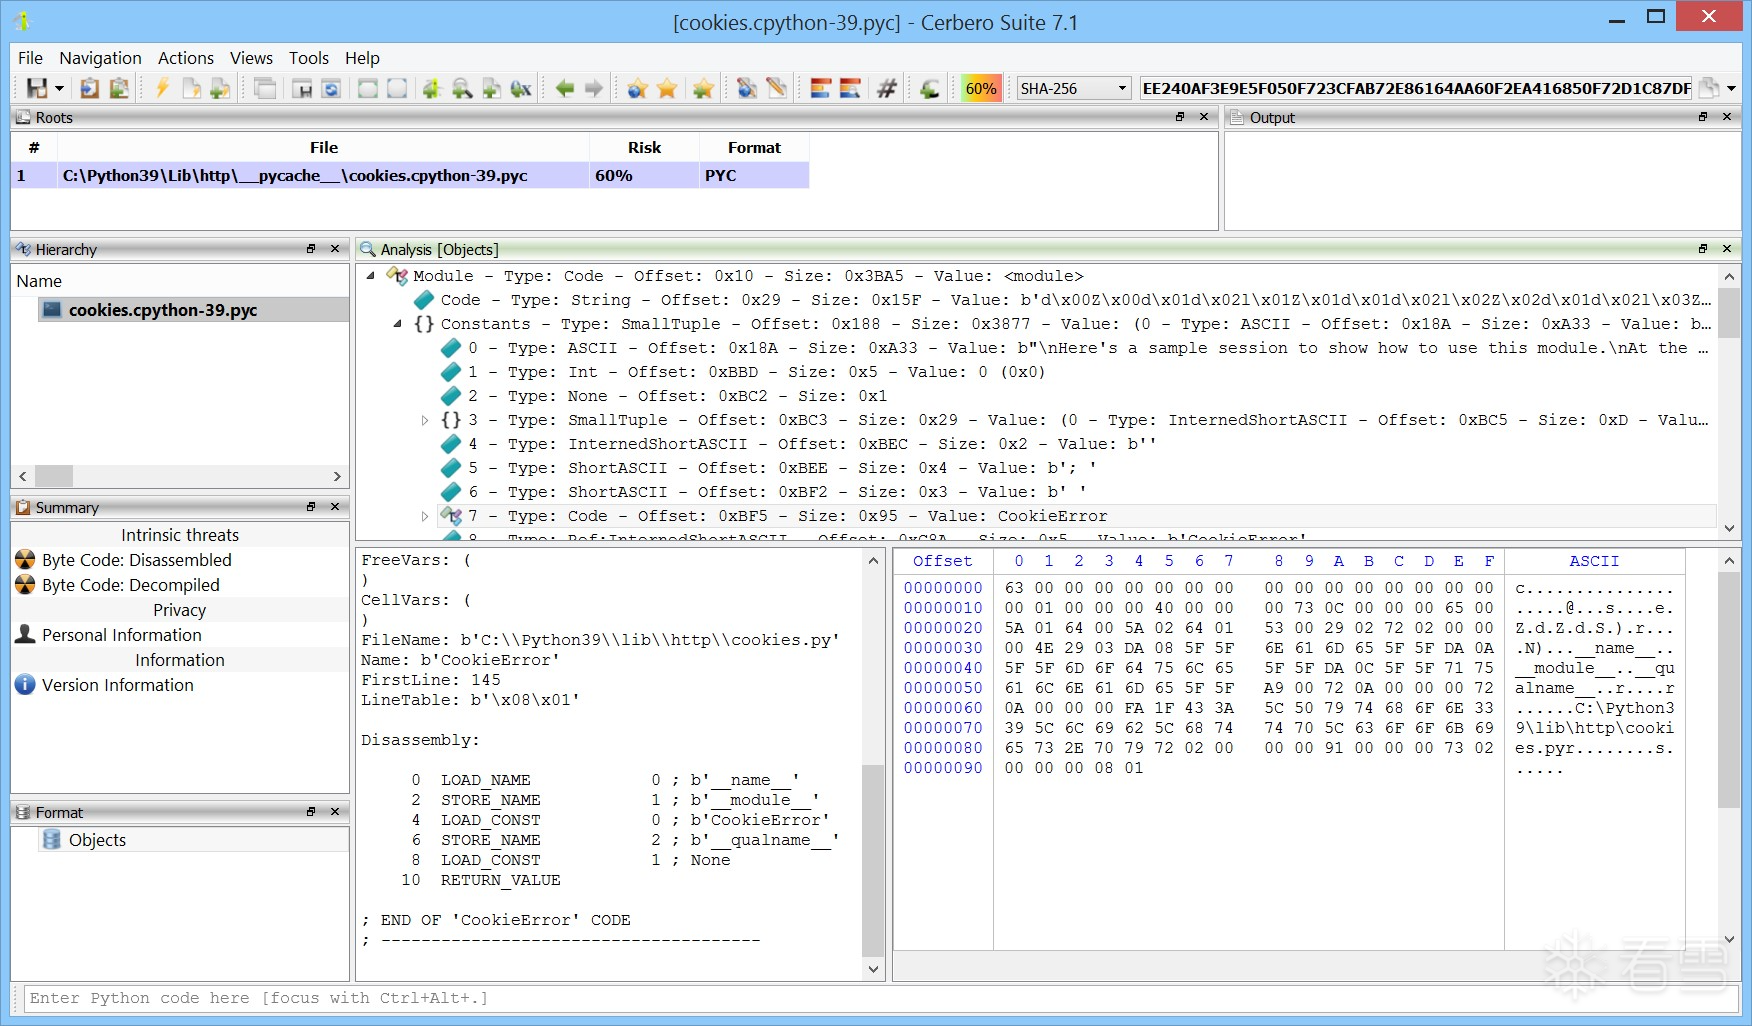Open the Tools menu
This screenshot has width=1752, height=1026.
tap(308, 58)
